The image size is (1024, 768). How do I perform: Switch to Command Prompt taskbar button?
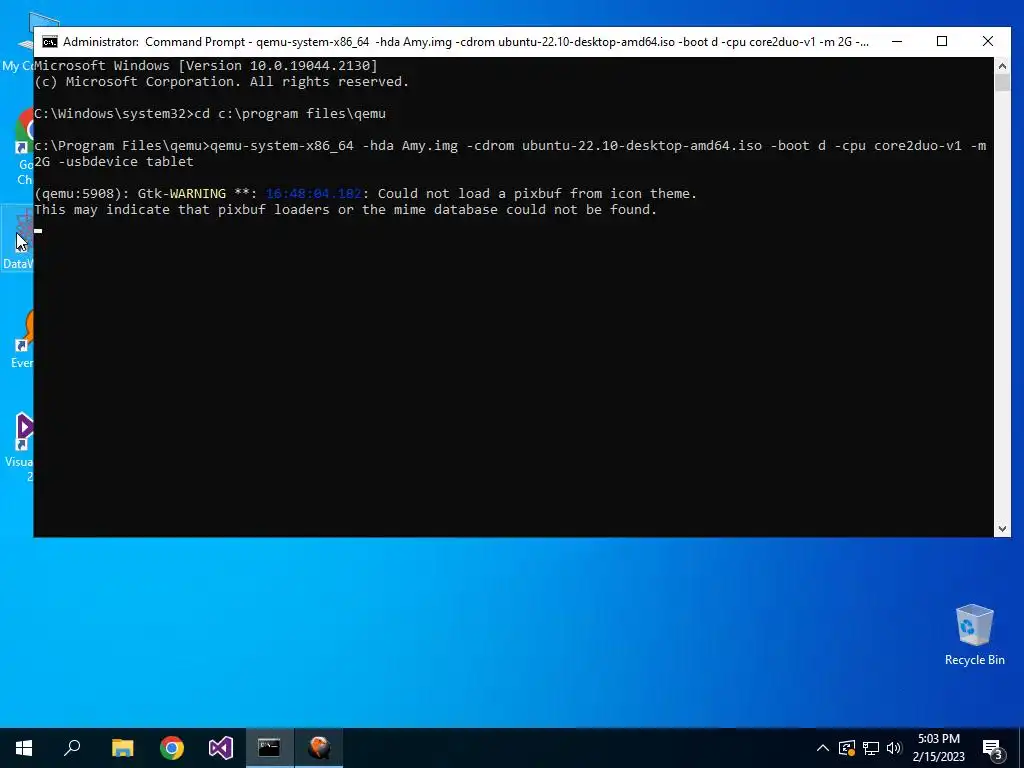[x=269, y=748]
